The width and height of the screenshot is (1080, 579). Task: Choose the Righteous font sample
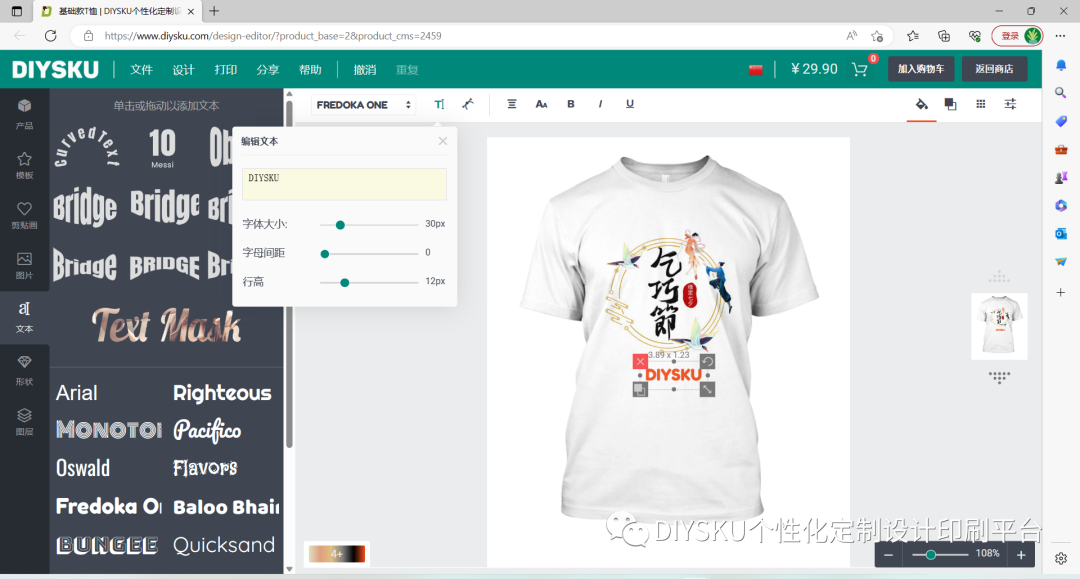pos(222,392)
